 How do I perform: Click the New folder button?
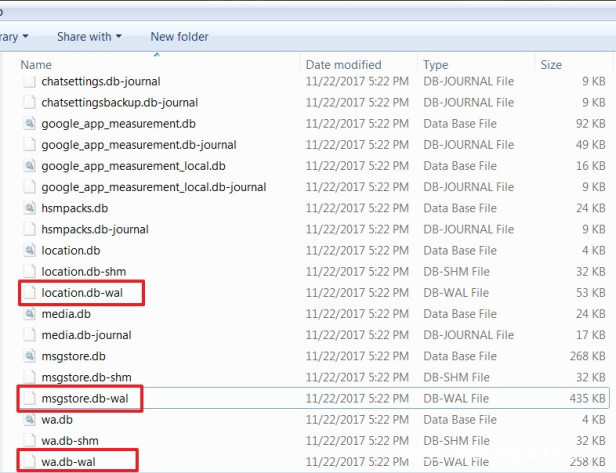pos(179,37)
